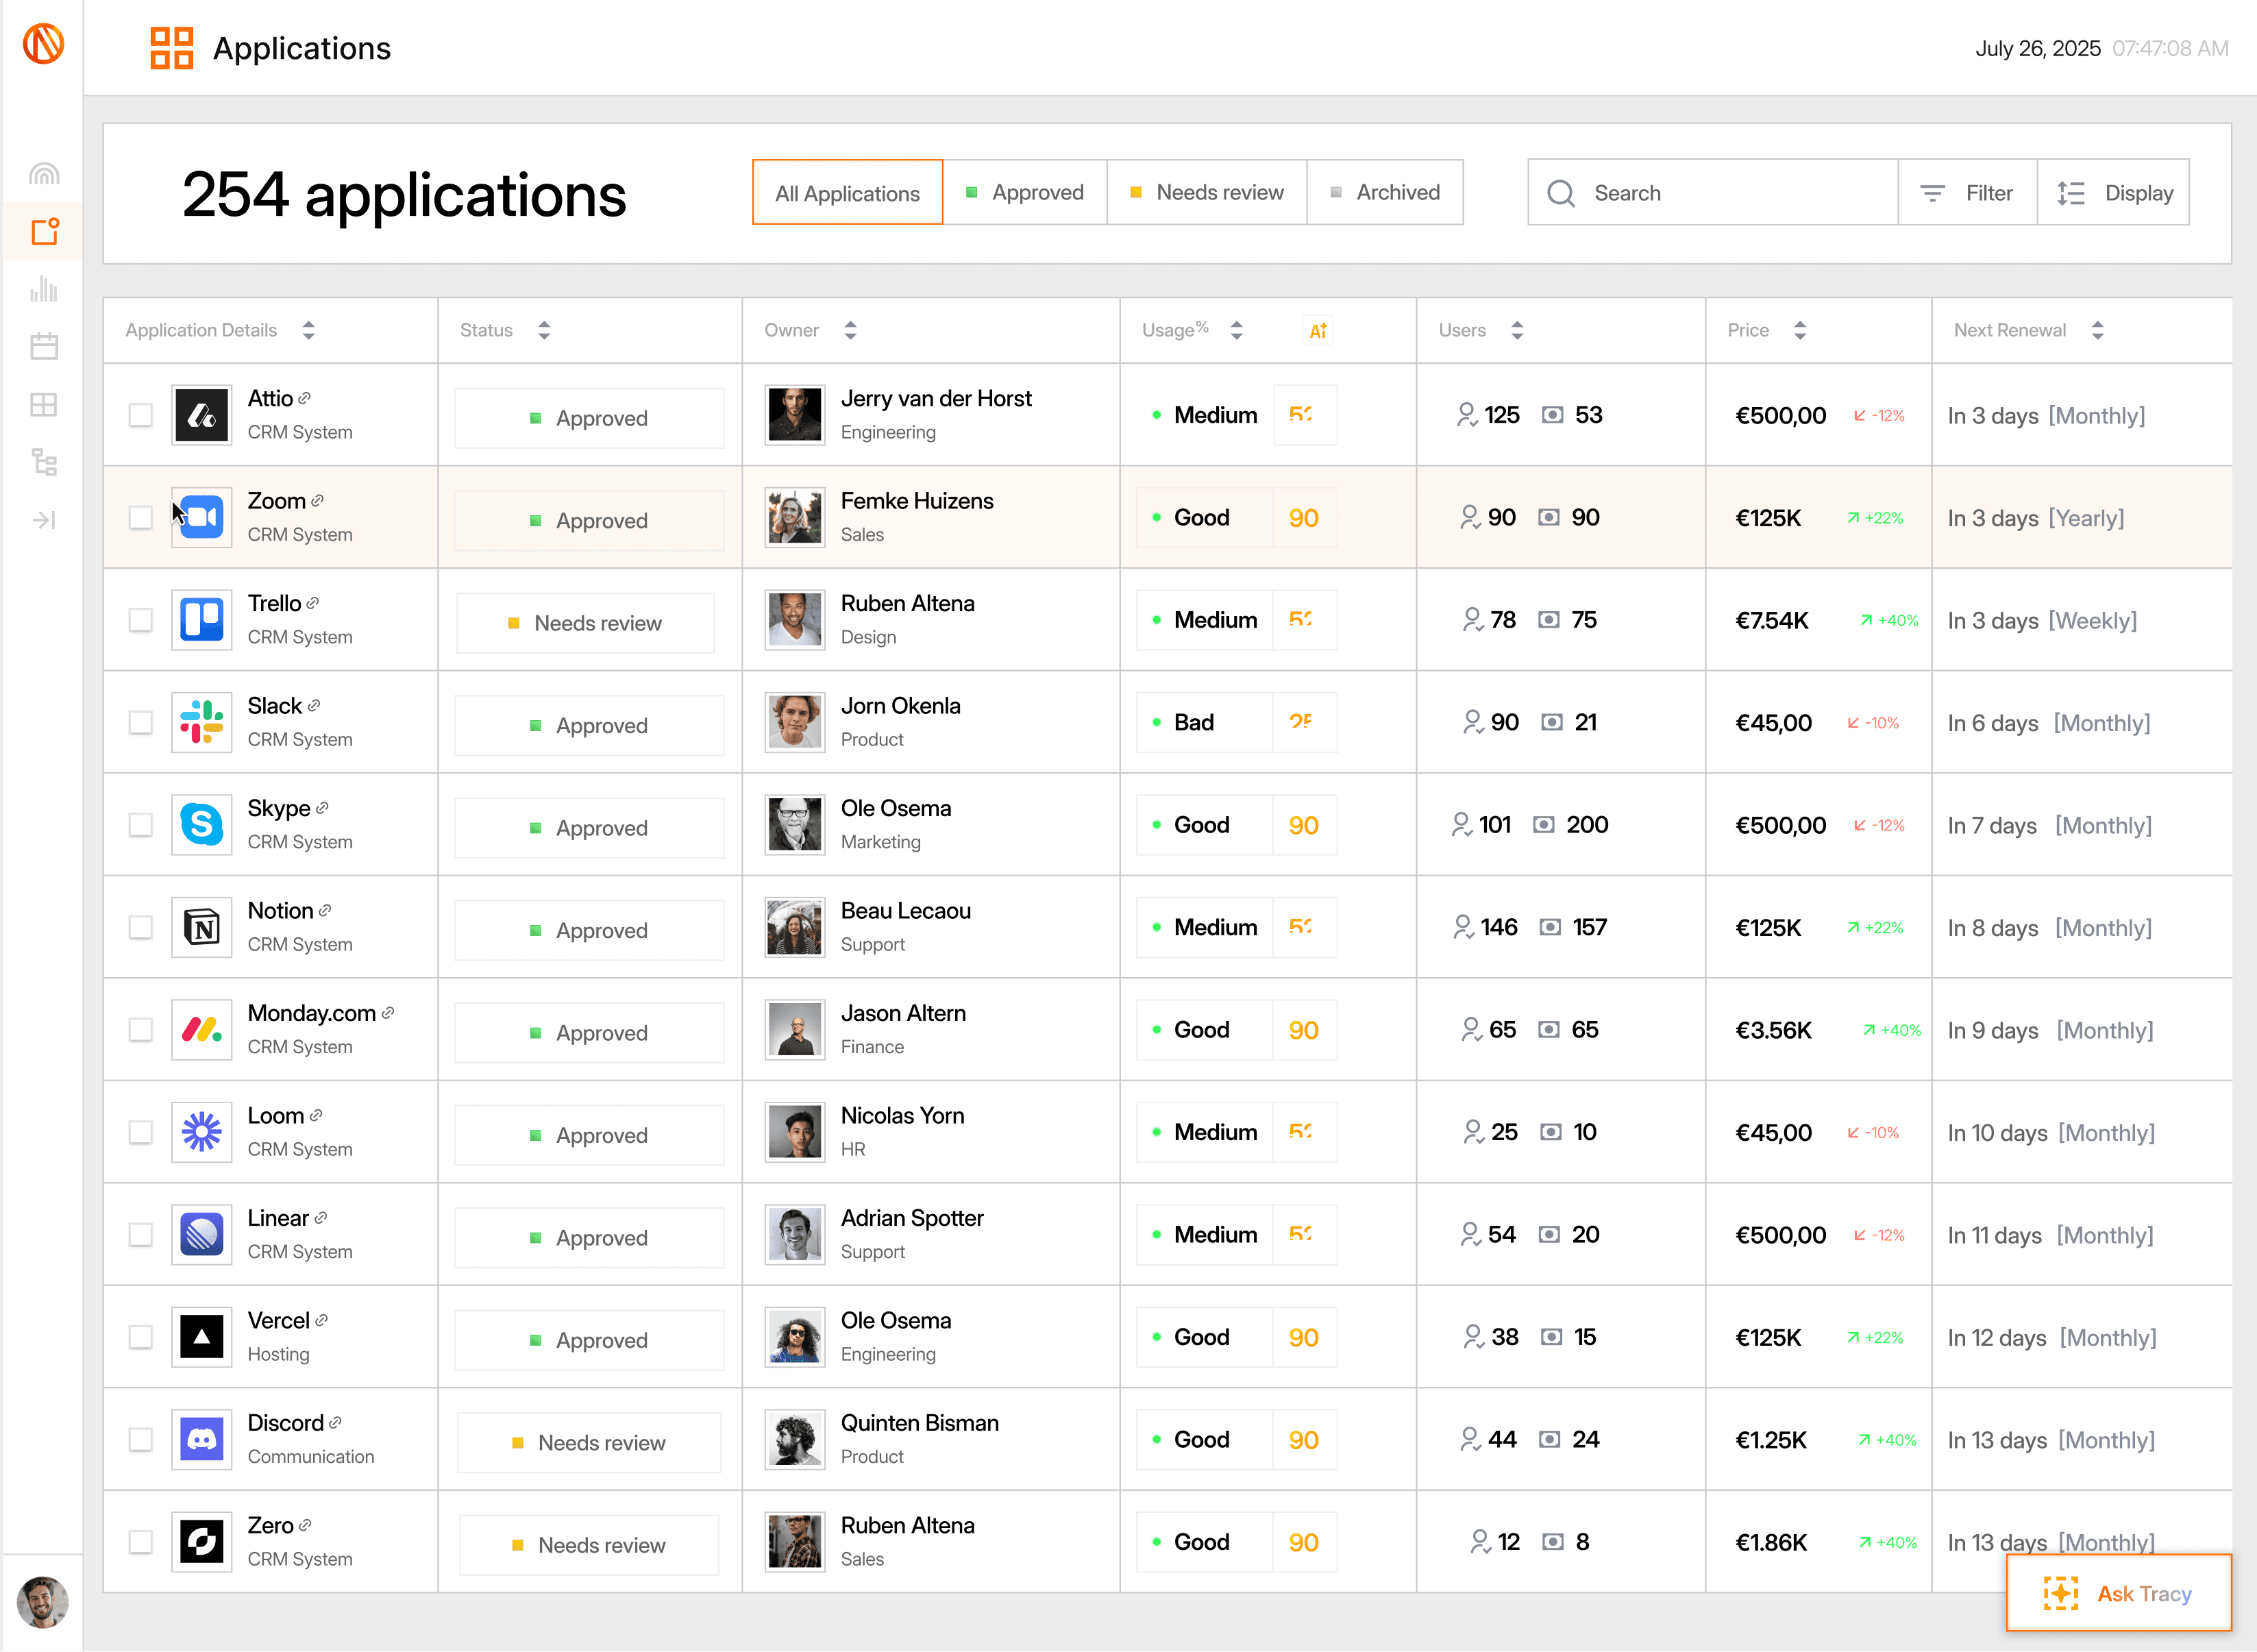Select the Slack row checkbox

(x=141, y=722)
